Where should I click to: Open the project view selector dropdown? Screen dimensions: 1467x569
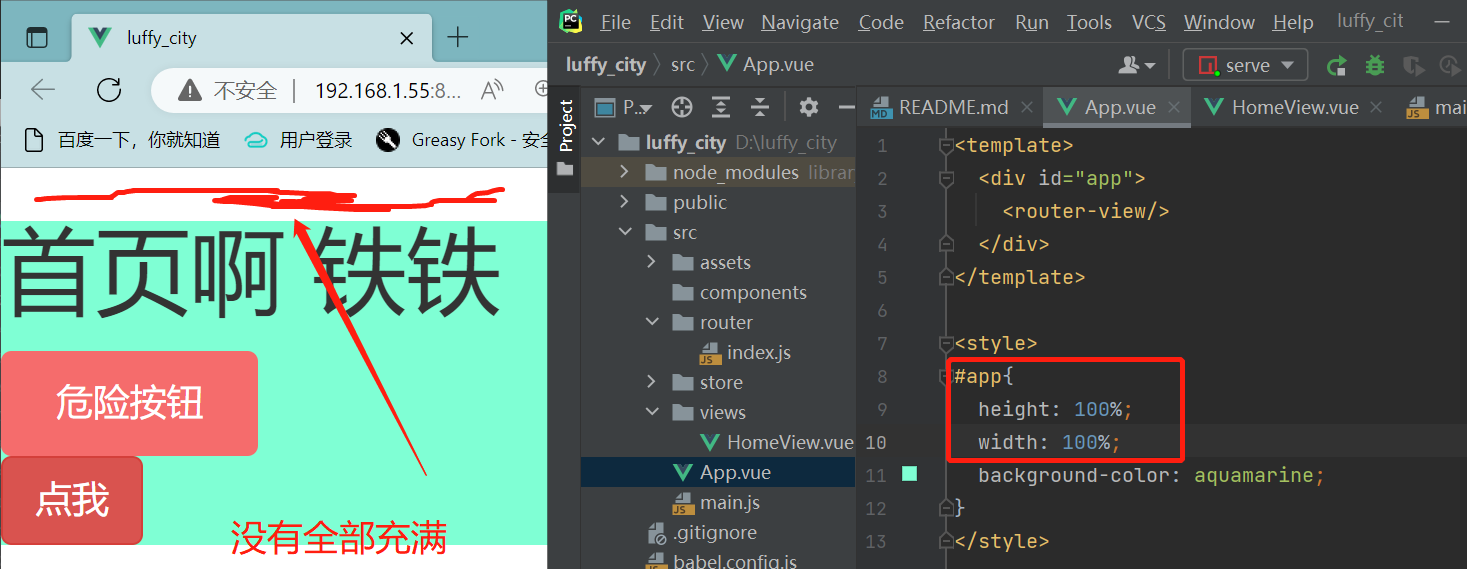[x=624, y=107]
